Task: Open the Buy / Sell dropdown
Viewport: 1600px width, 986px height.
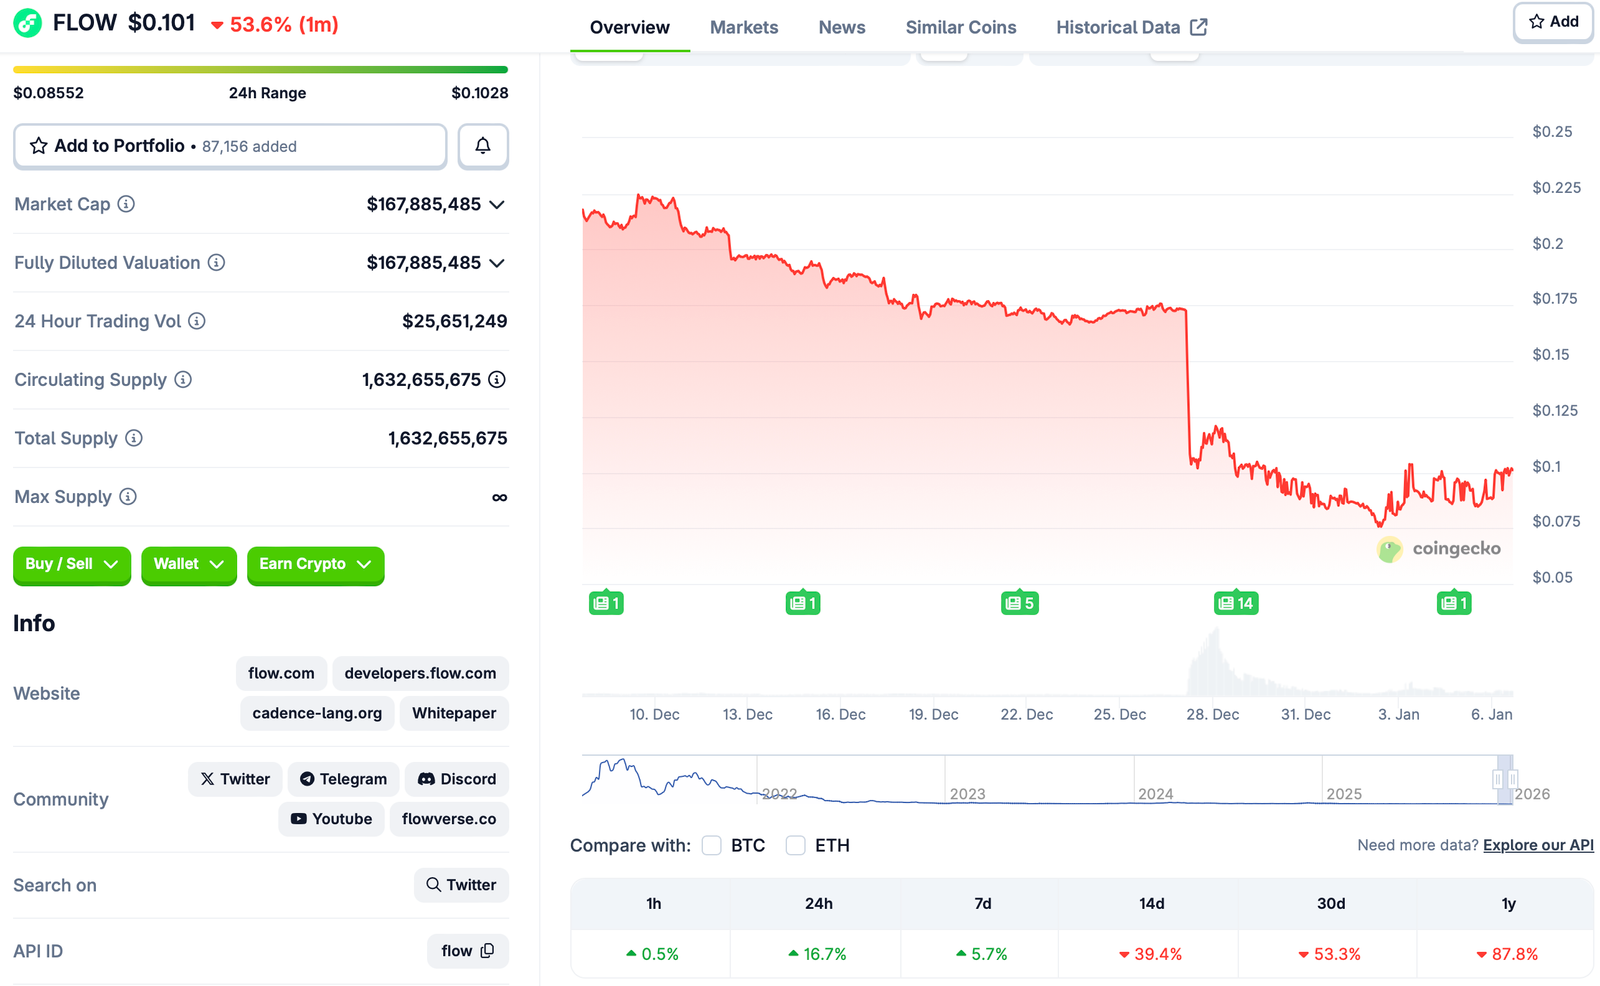Action: (x=71, y=565)
